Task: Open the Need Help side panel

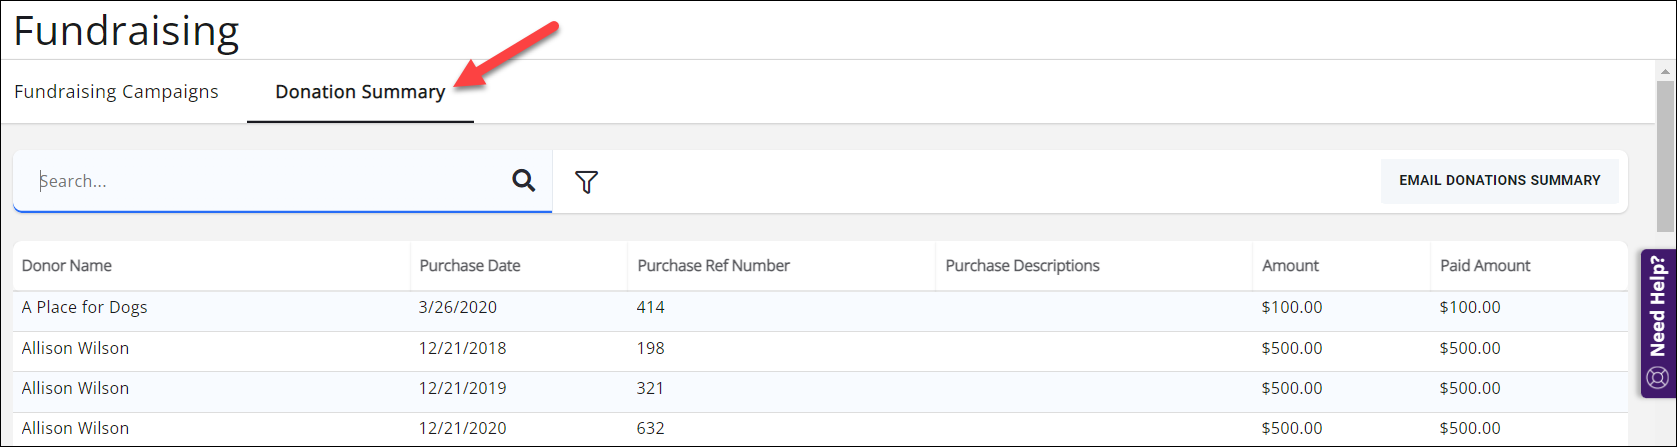Action: click(x=1658, y=306)
